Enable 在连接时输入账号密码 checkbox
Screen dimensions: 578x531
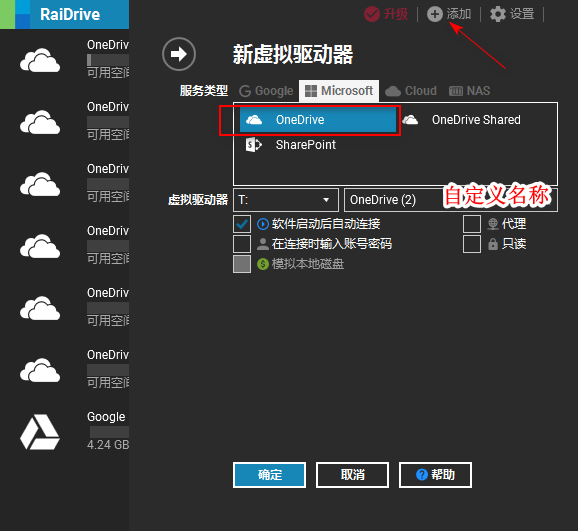pyautogui.click(x=242, y=244)
